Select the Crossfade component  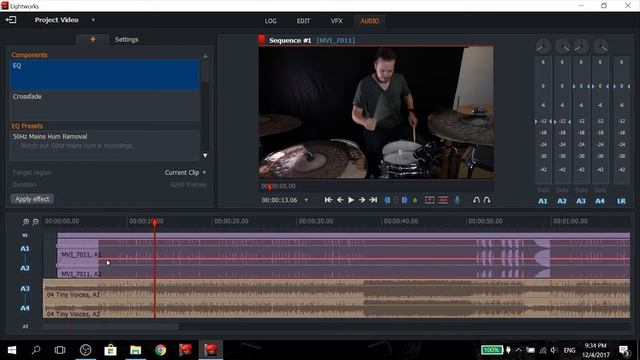(x=104, y=105)
